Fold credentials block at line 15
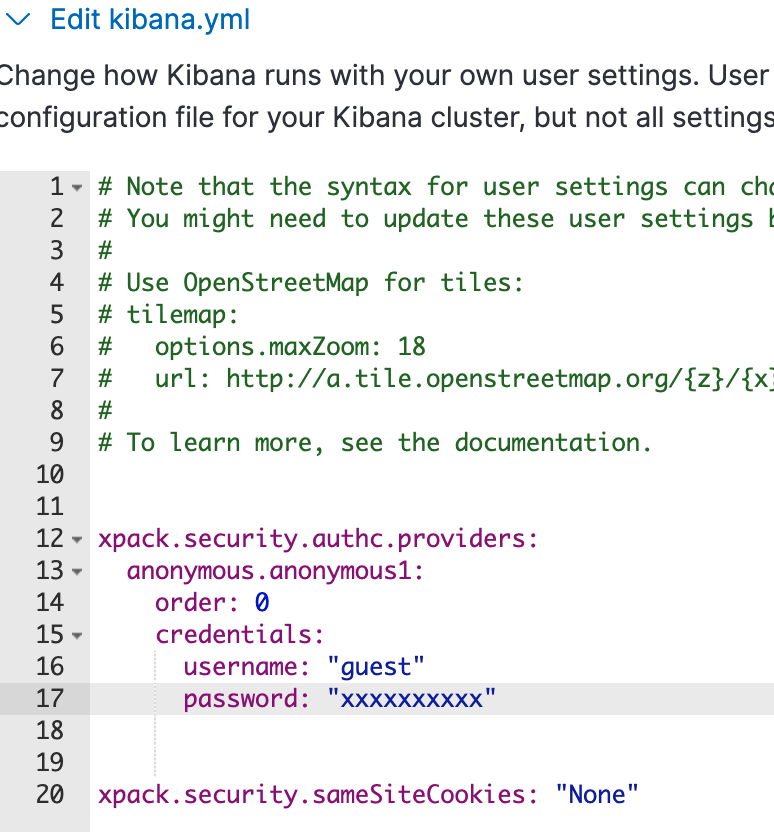Viewport: 774px width, 832px height. pos(77,635)
